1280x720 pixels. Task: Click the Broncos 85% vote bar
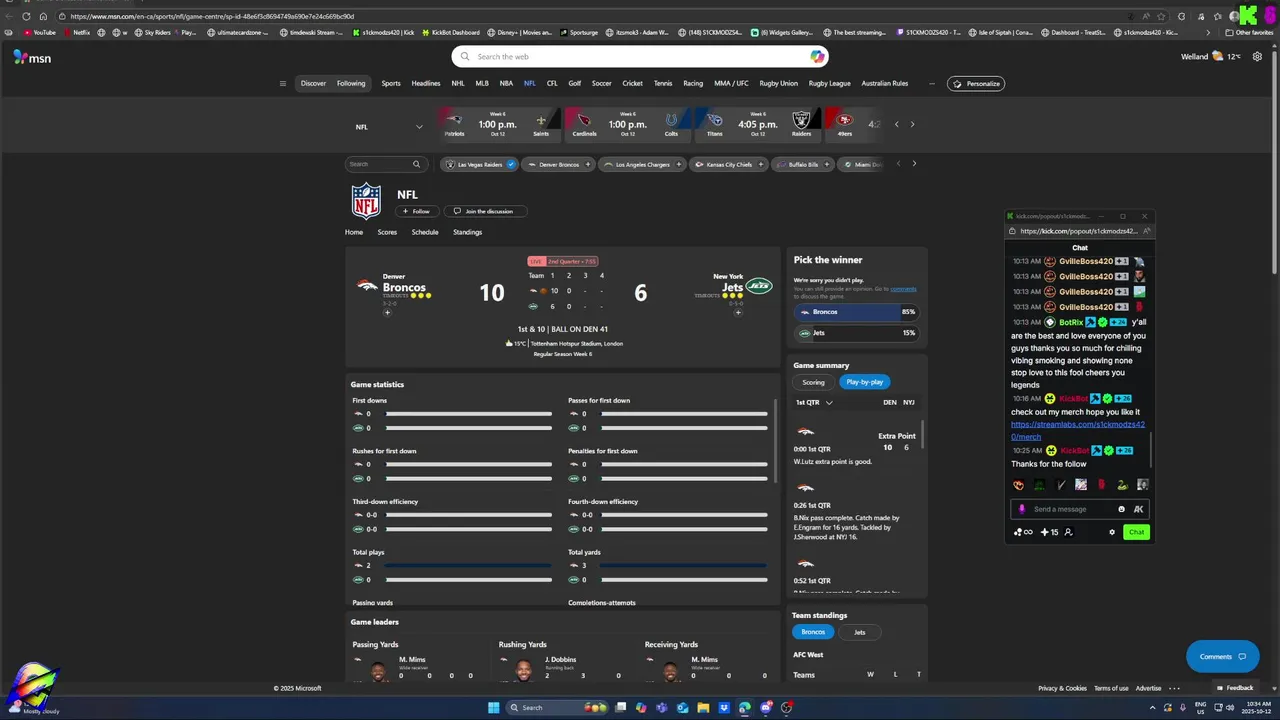(856, 312)
